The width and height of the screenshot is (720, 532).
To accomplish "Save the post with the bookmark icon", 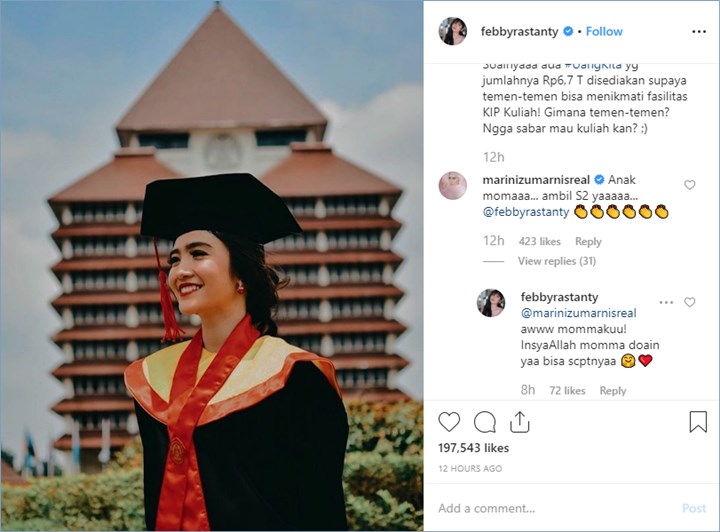I will (698, 422).
